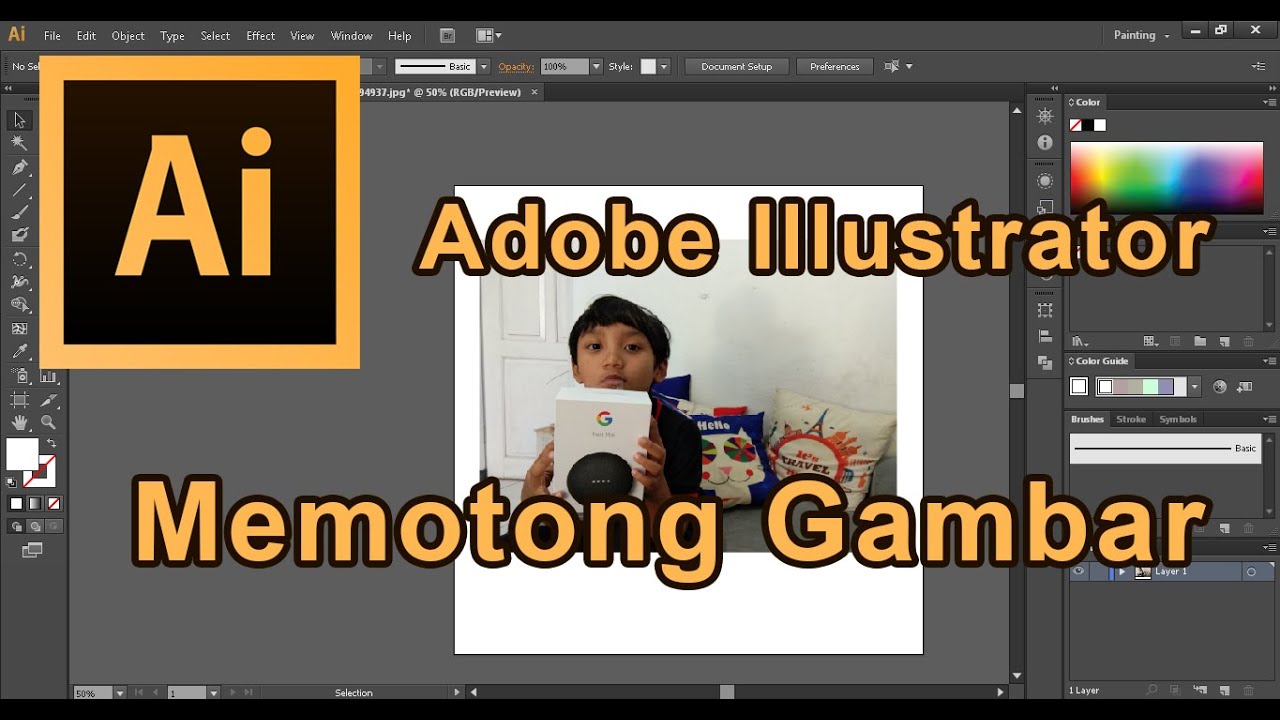Switch to the Symbols tab
This screenshot has width=1280, height=720.
point(1178,419)
